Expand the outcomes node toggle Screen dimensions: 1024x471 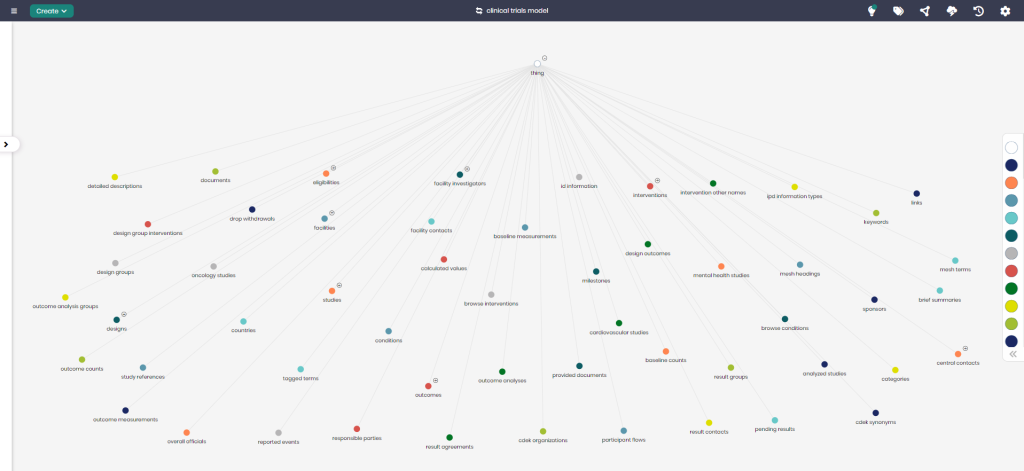click(x=435, y=380)
